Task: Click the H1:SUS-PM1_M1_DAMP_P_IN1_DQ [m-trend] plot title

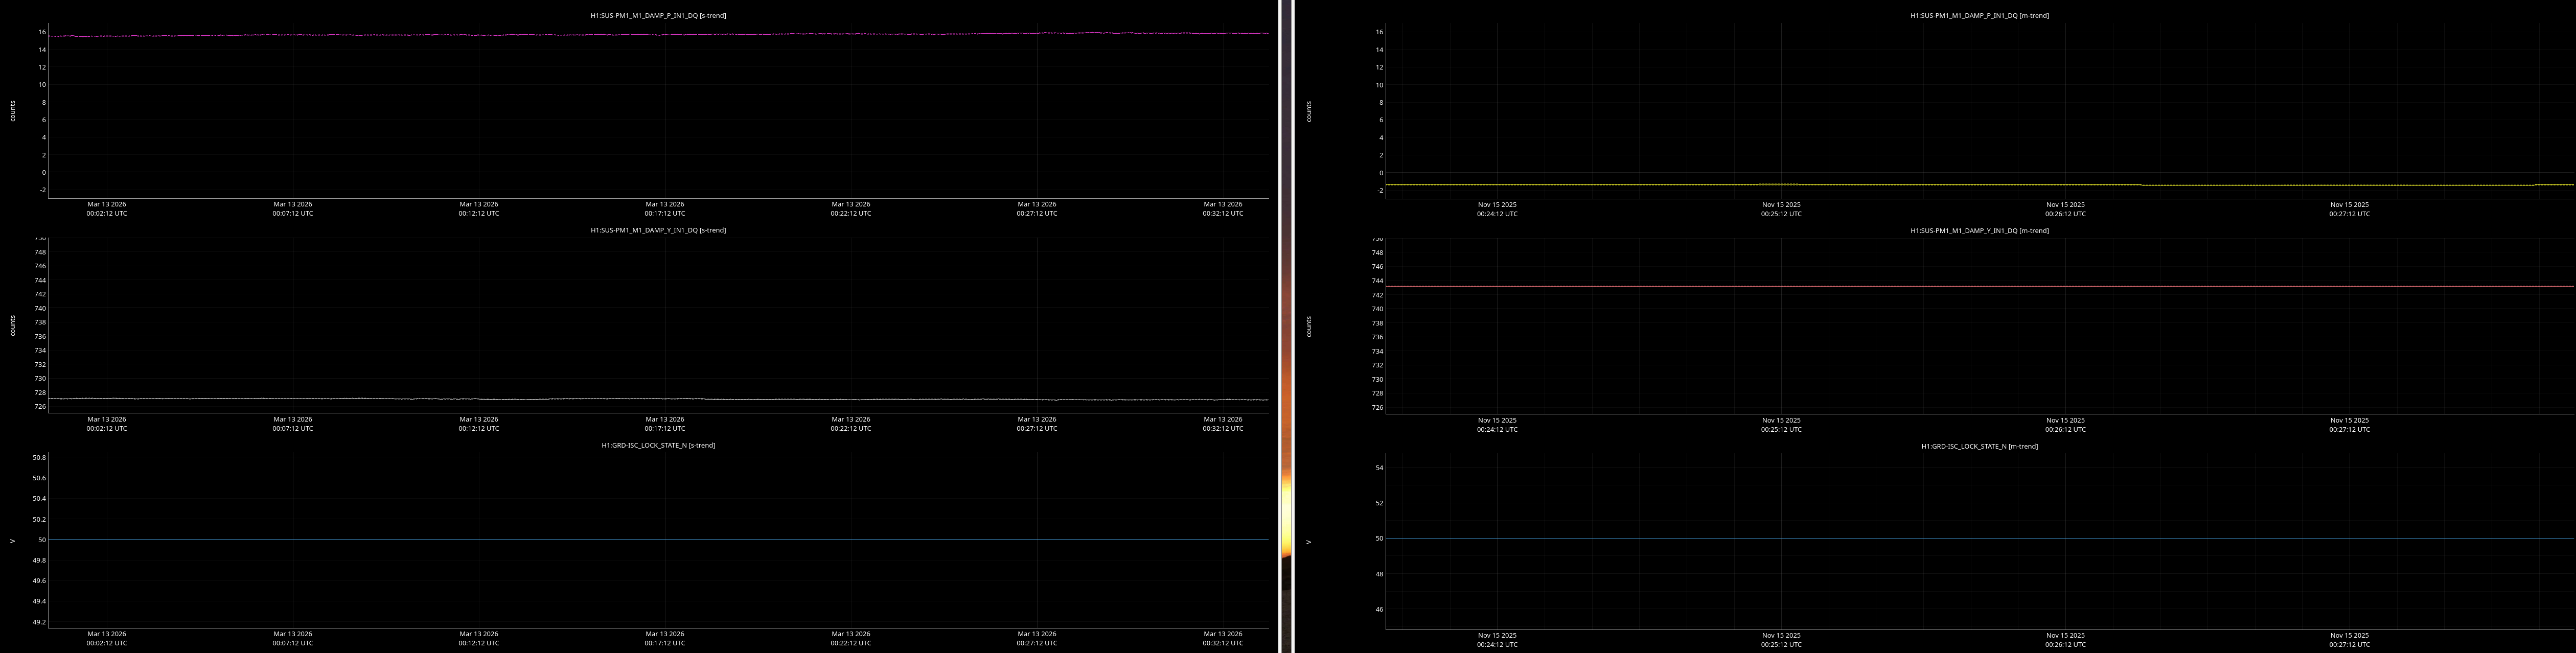Action: tap(1979, 15)
